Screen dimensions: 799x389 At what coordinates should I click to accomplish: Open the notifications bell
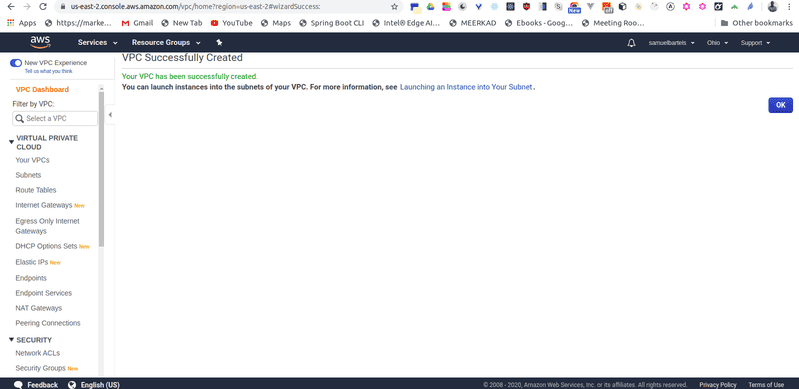pos(631,43)
